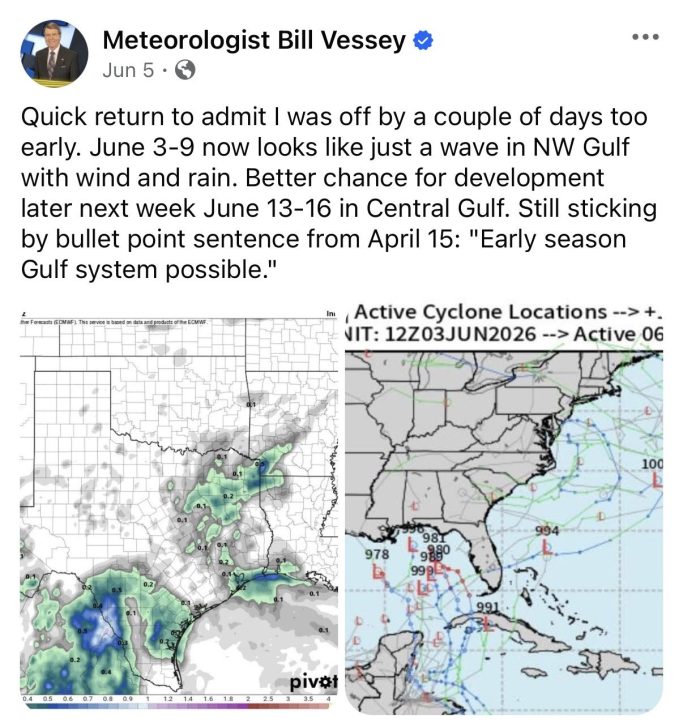Click the 981 pressure label near Florida

[434, 538]
